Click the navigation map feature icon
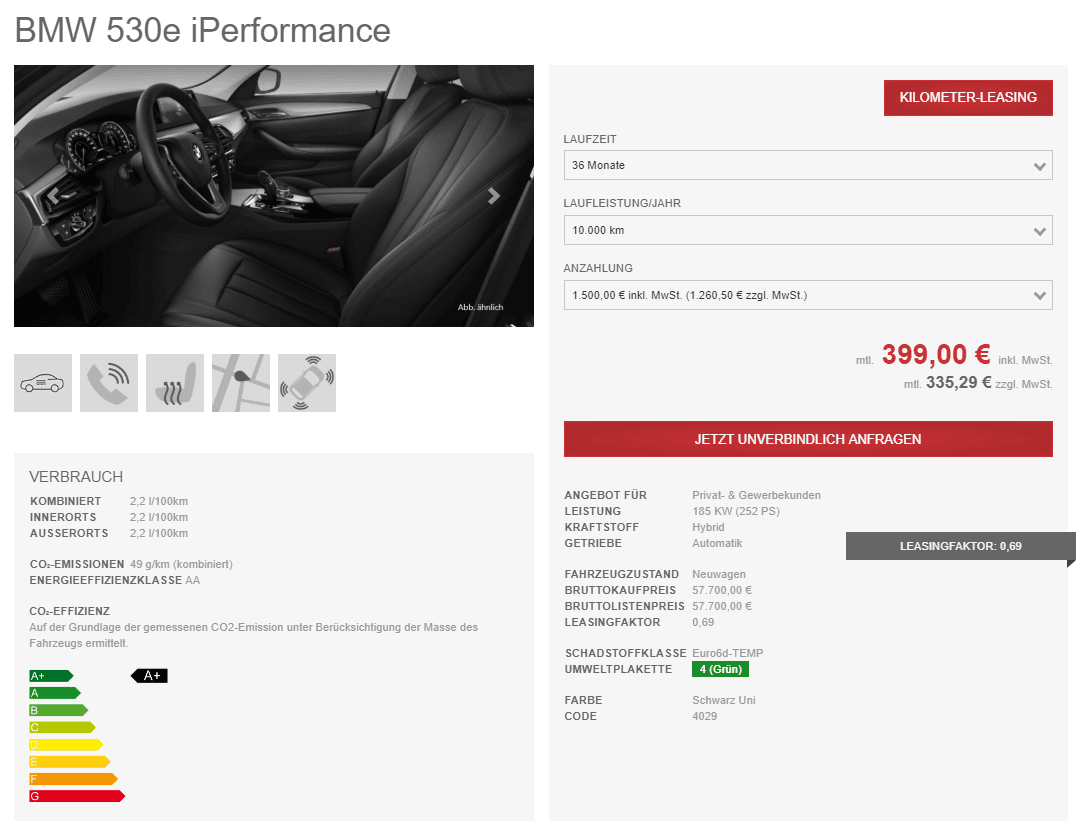The height and width of the screenshot is (833, 1089). point(241,383)
